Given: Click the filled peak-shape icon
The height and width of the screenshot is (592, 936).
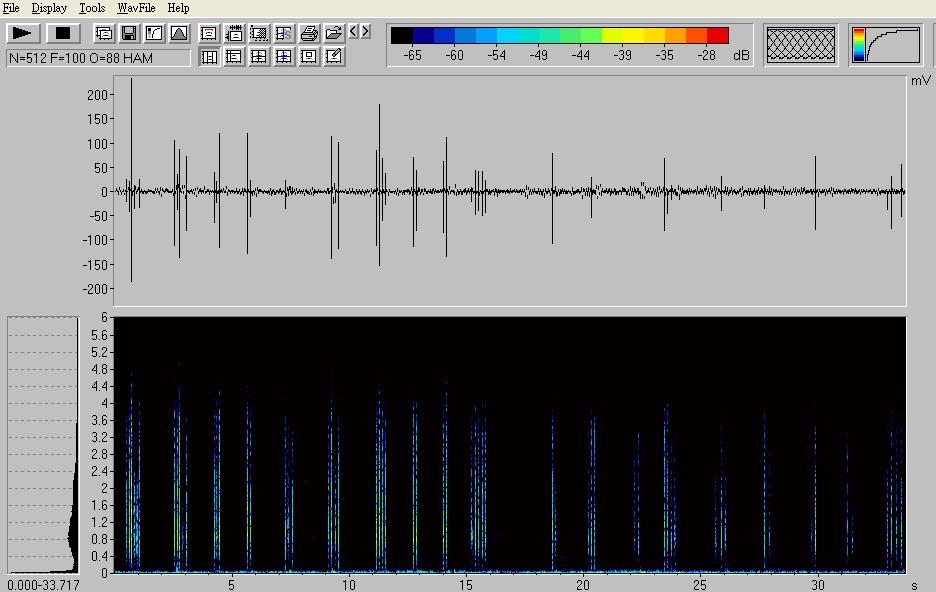Looking at the screenshot, I should click(179, 33).
